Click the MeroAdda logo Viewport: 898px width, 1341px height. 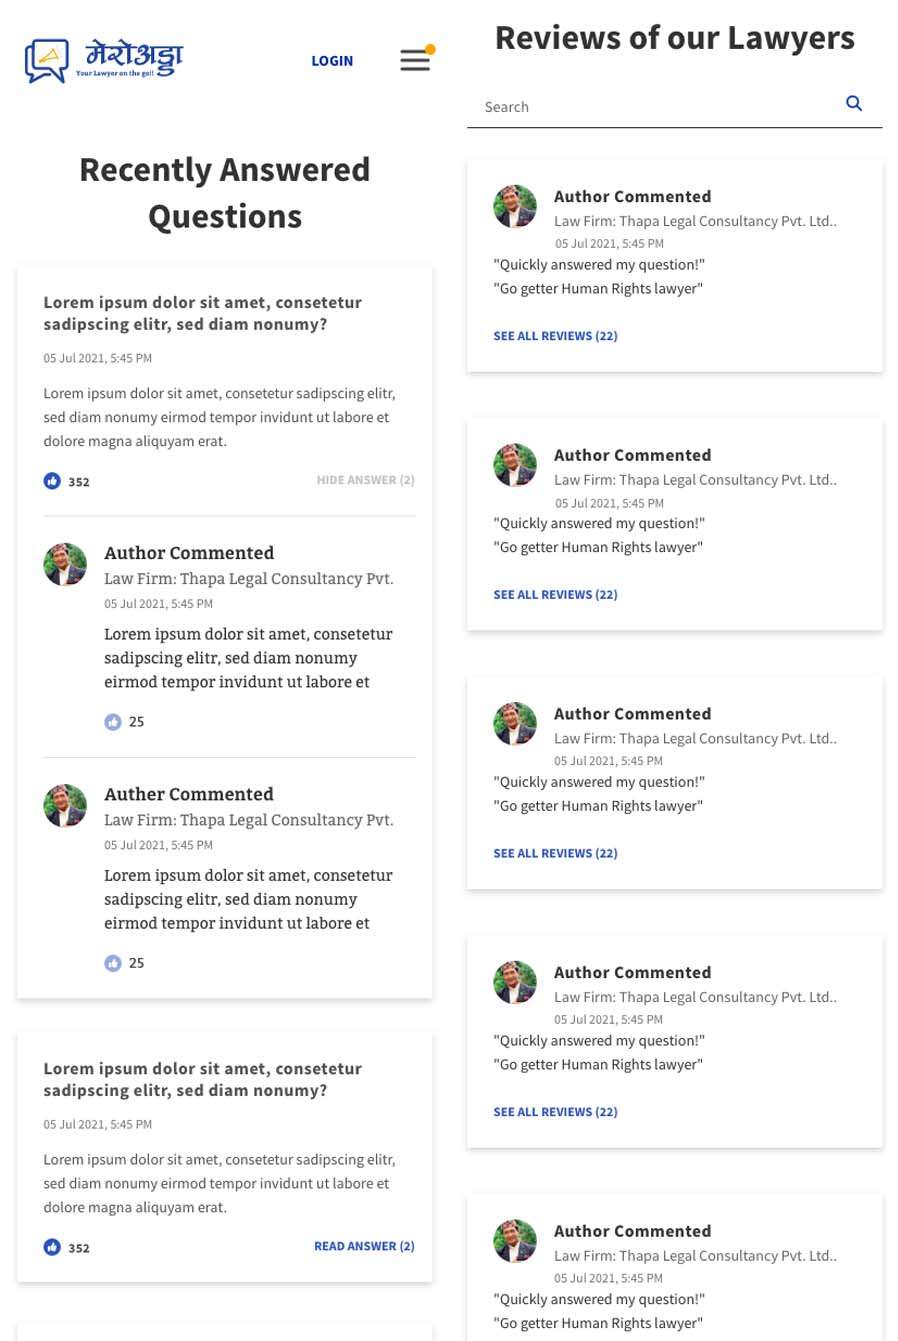[104, 60]
